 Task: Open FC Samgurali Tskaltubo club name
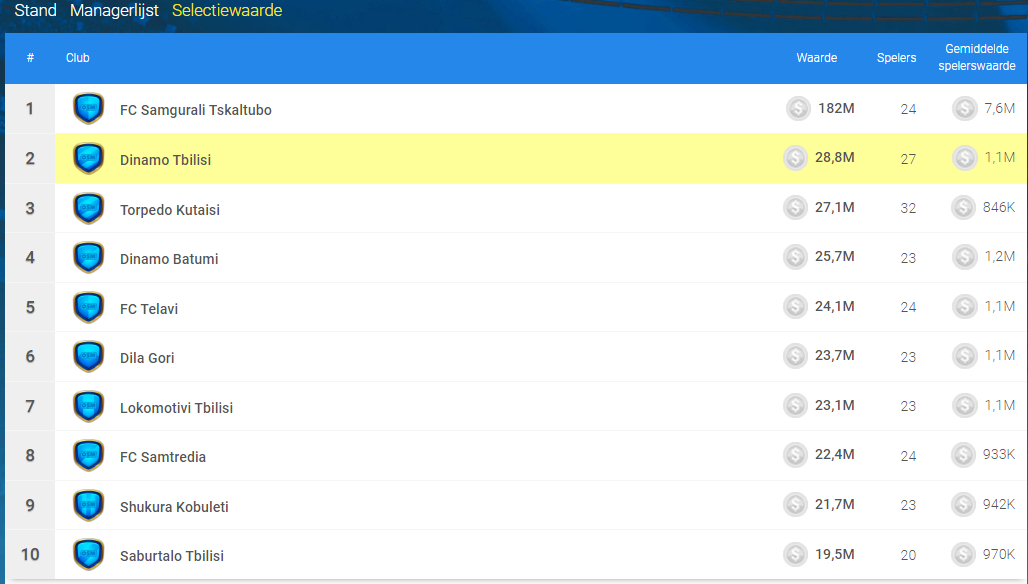coord(195,110)
